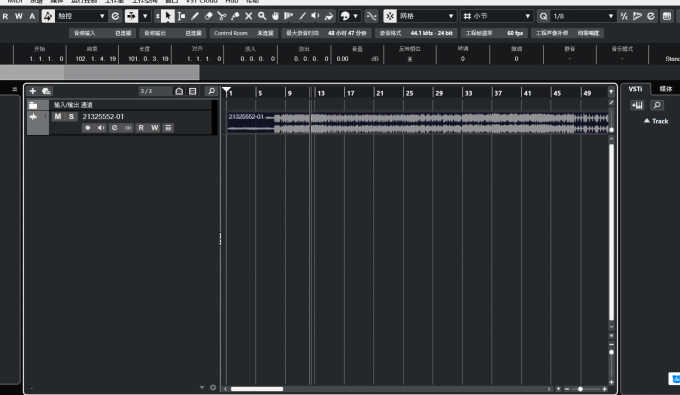680x395 pixels.
Task: Open the track control settings icon
Action: tap(193, 91)
